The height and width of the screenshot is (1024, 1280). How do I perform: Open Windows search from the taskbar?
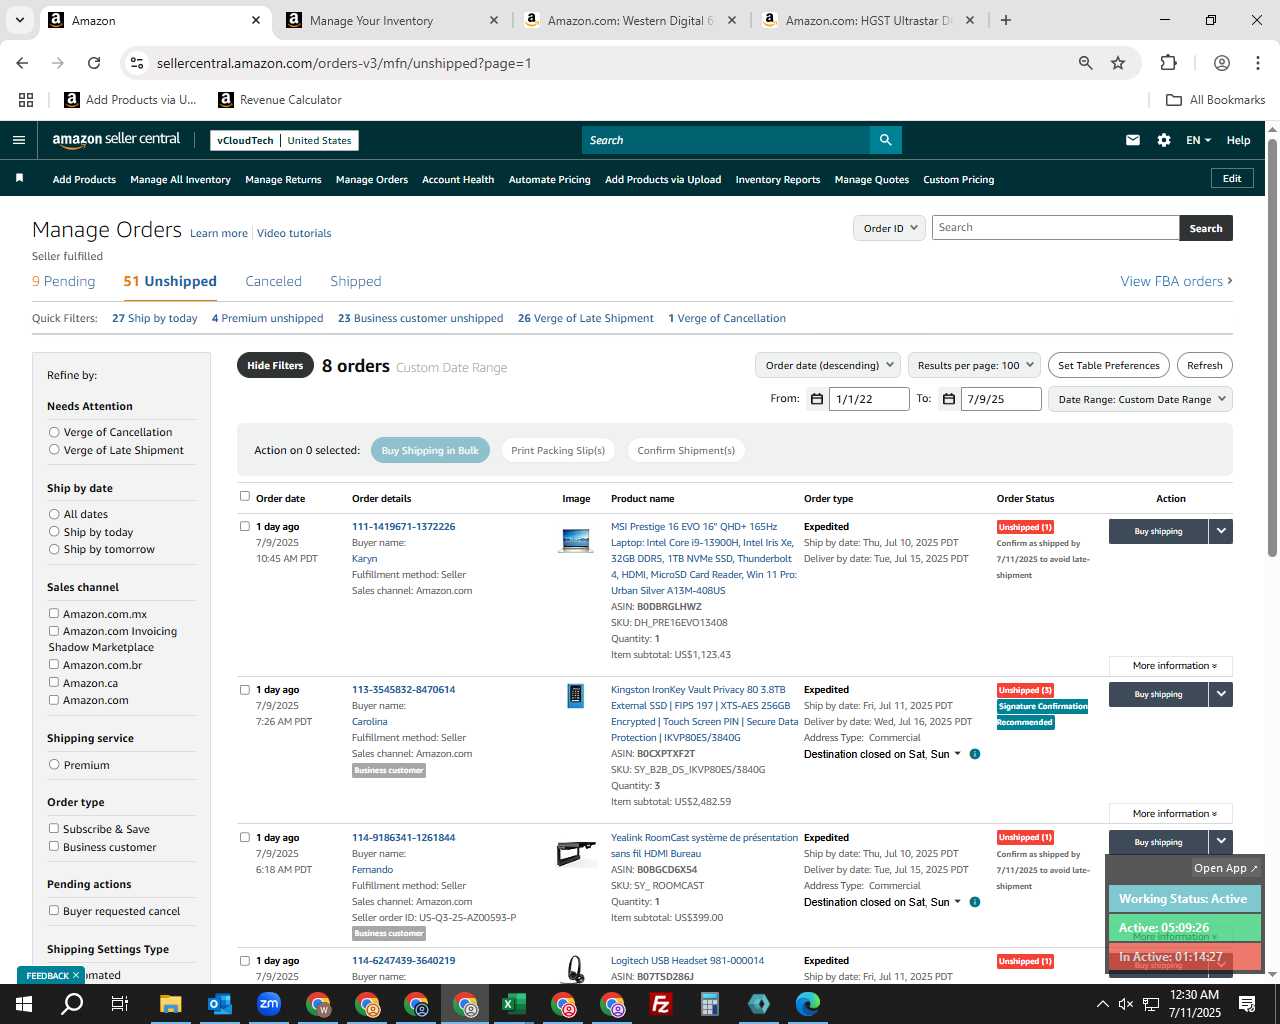72,1004
